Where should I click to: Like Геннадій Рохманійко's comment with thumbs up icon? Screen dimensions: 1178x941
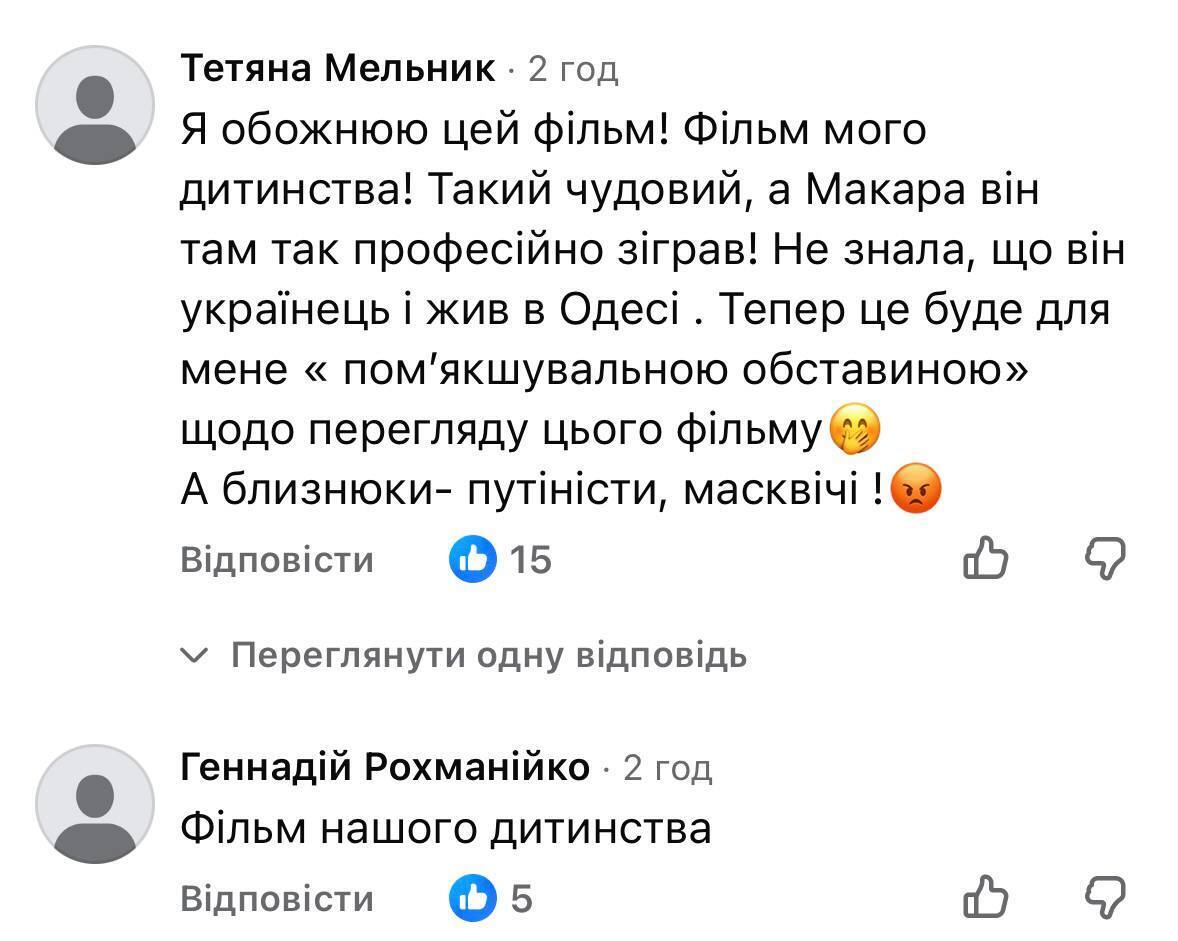[985, 898]
